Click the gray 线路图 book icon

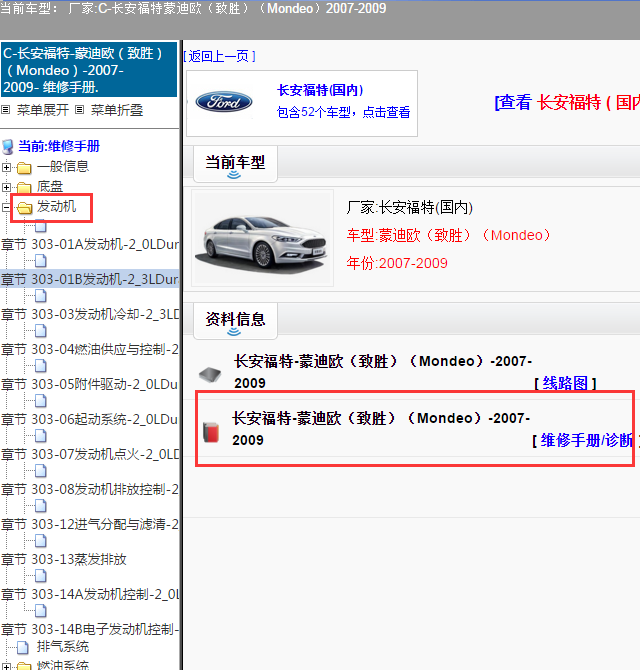tap(210, 374)
